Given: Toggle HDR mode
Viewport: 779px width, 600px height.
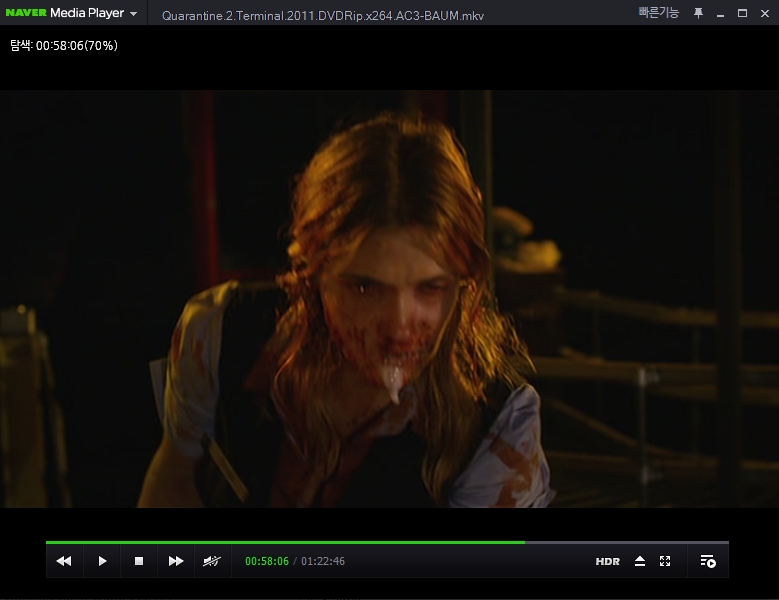Looking at the screenshot, I should point(607,562).
